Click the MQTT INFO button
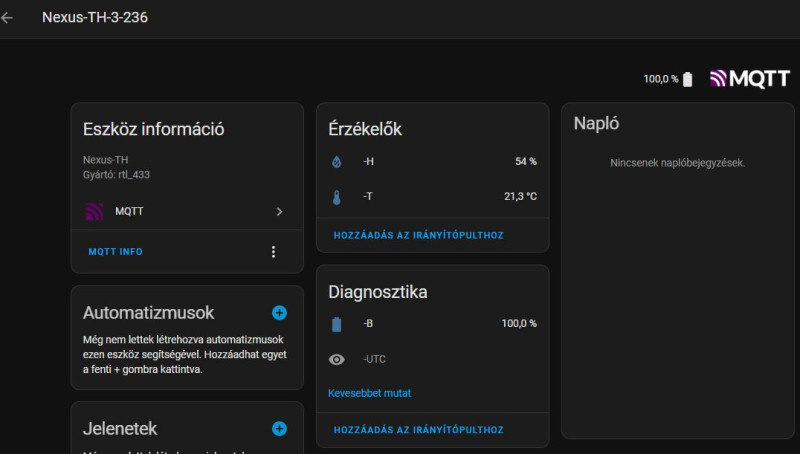The image size is (800, 454). coord(115,252)
